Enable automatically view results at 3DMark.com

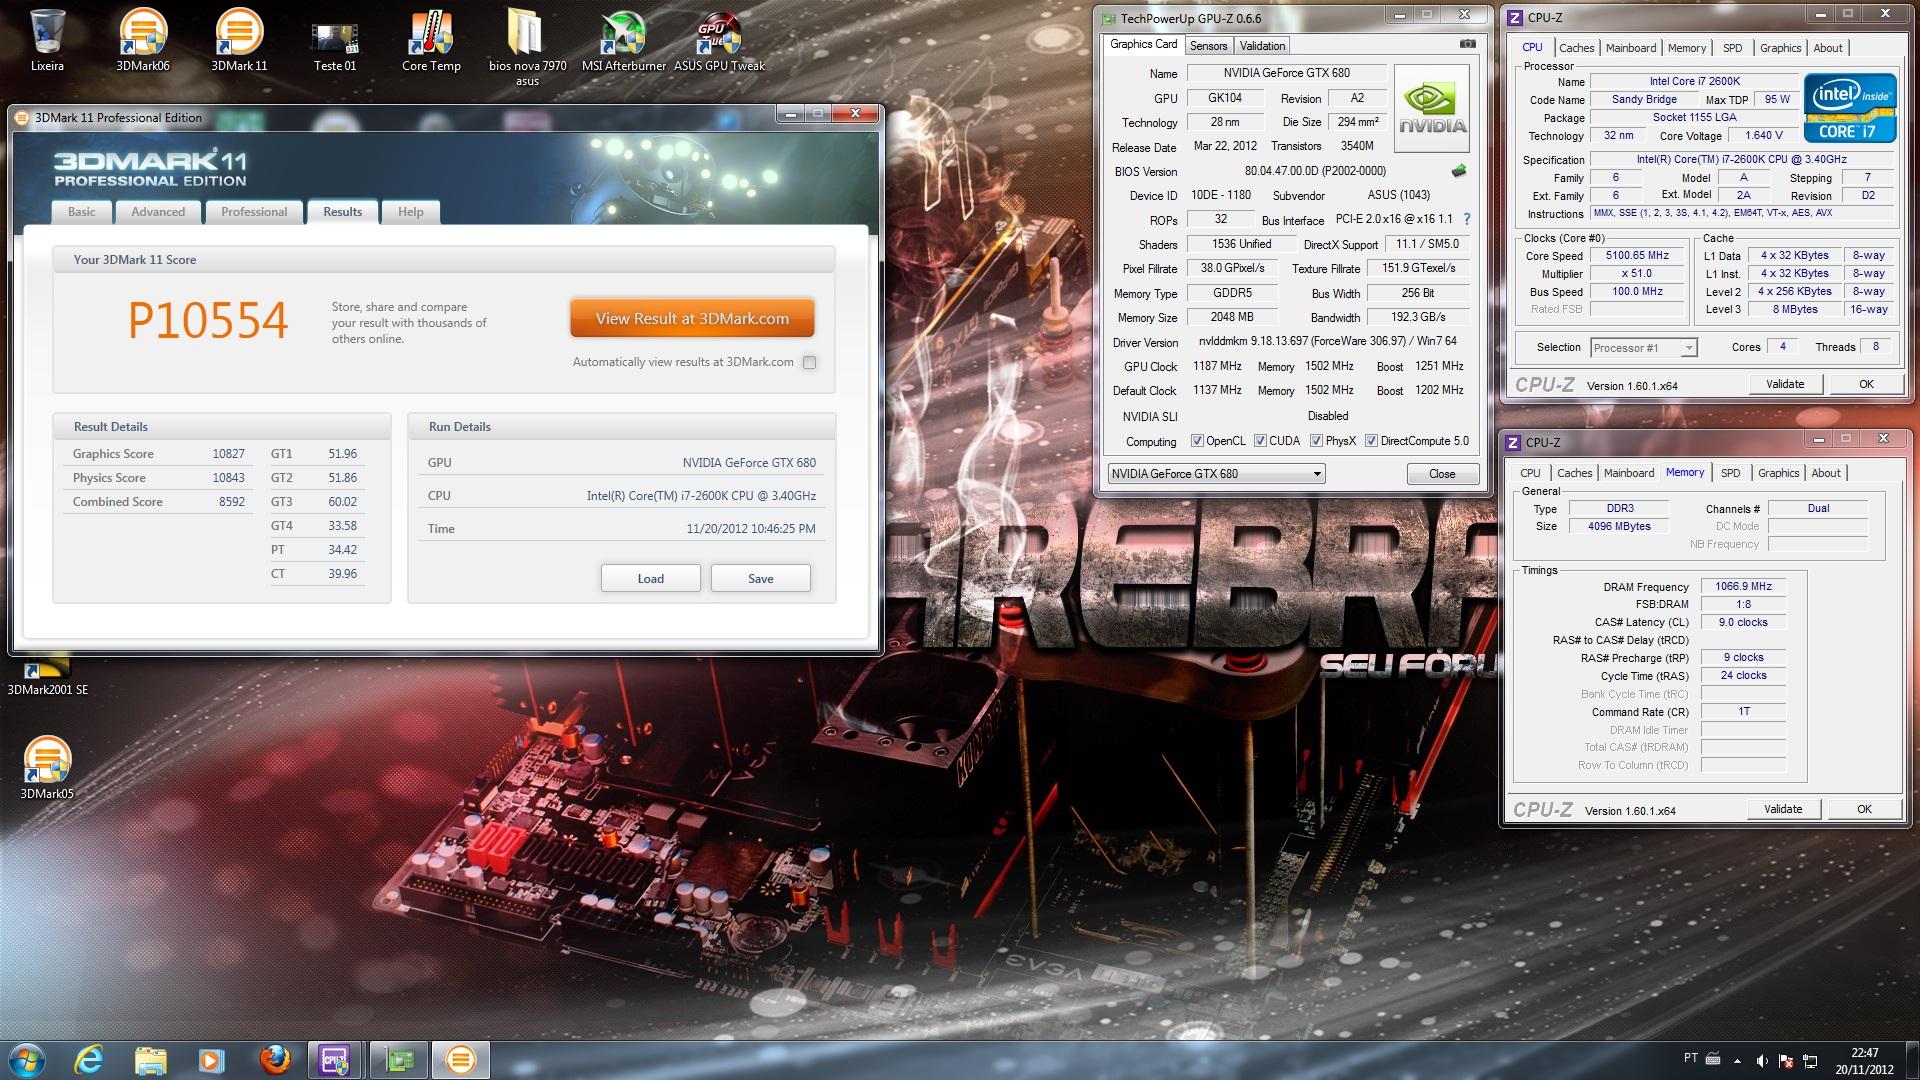(x=810, y=362)
